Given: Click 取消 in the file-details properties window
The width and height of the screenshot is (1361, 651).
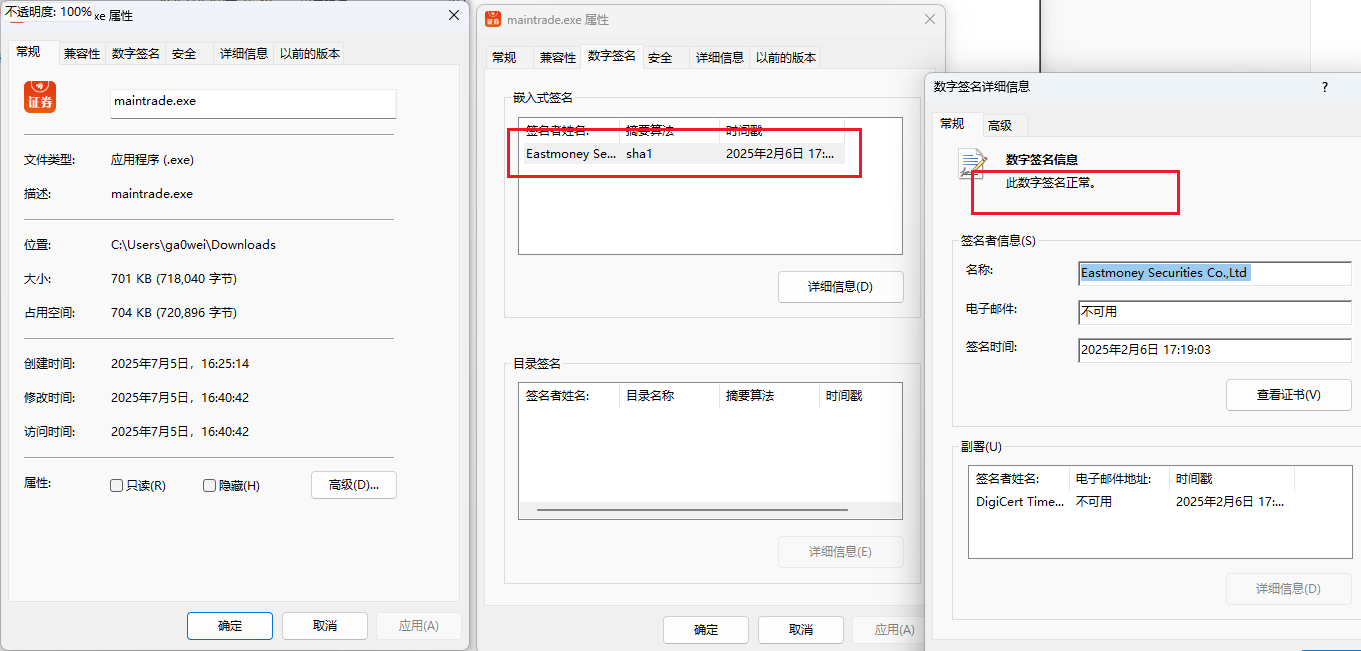Looking at the screenshot, I should click(324, 626).
